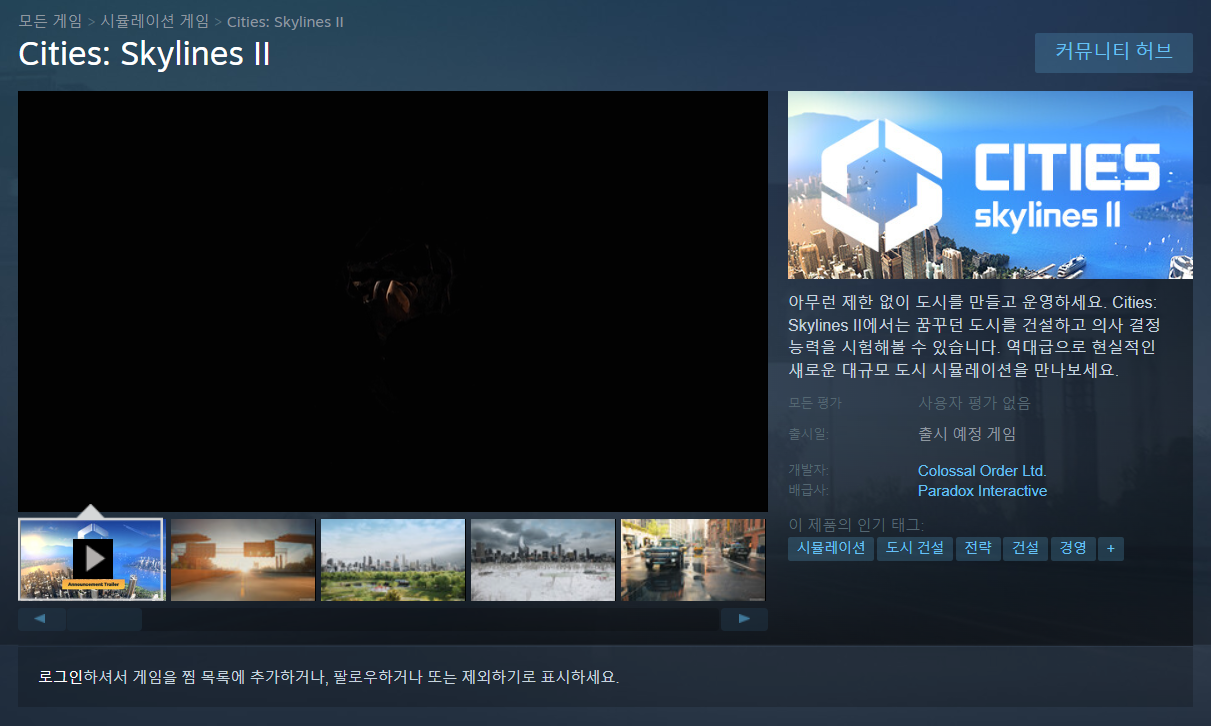Click the 사용자 평가 없음 review text
Screen dimensions: 1211x726
tap(974, 403)
